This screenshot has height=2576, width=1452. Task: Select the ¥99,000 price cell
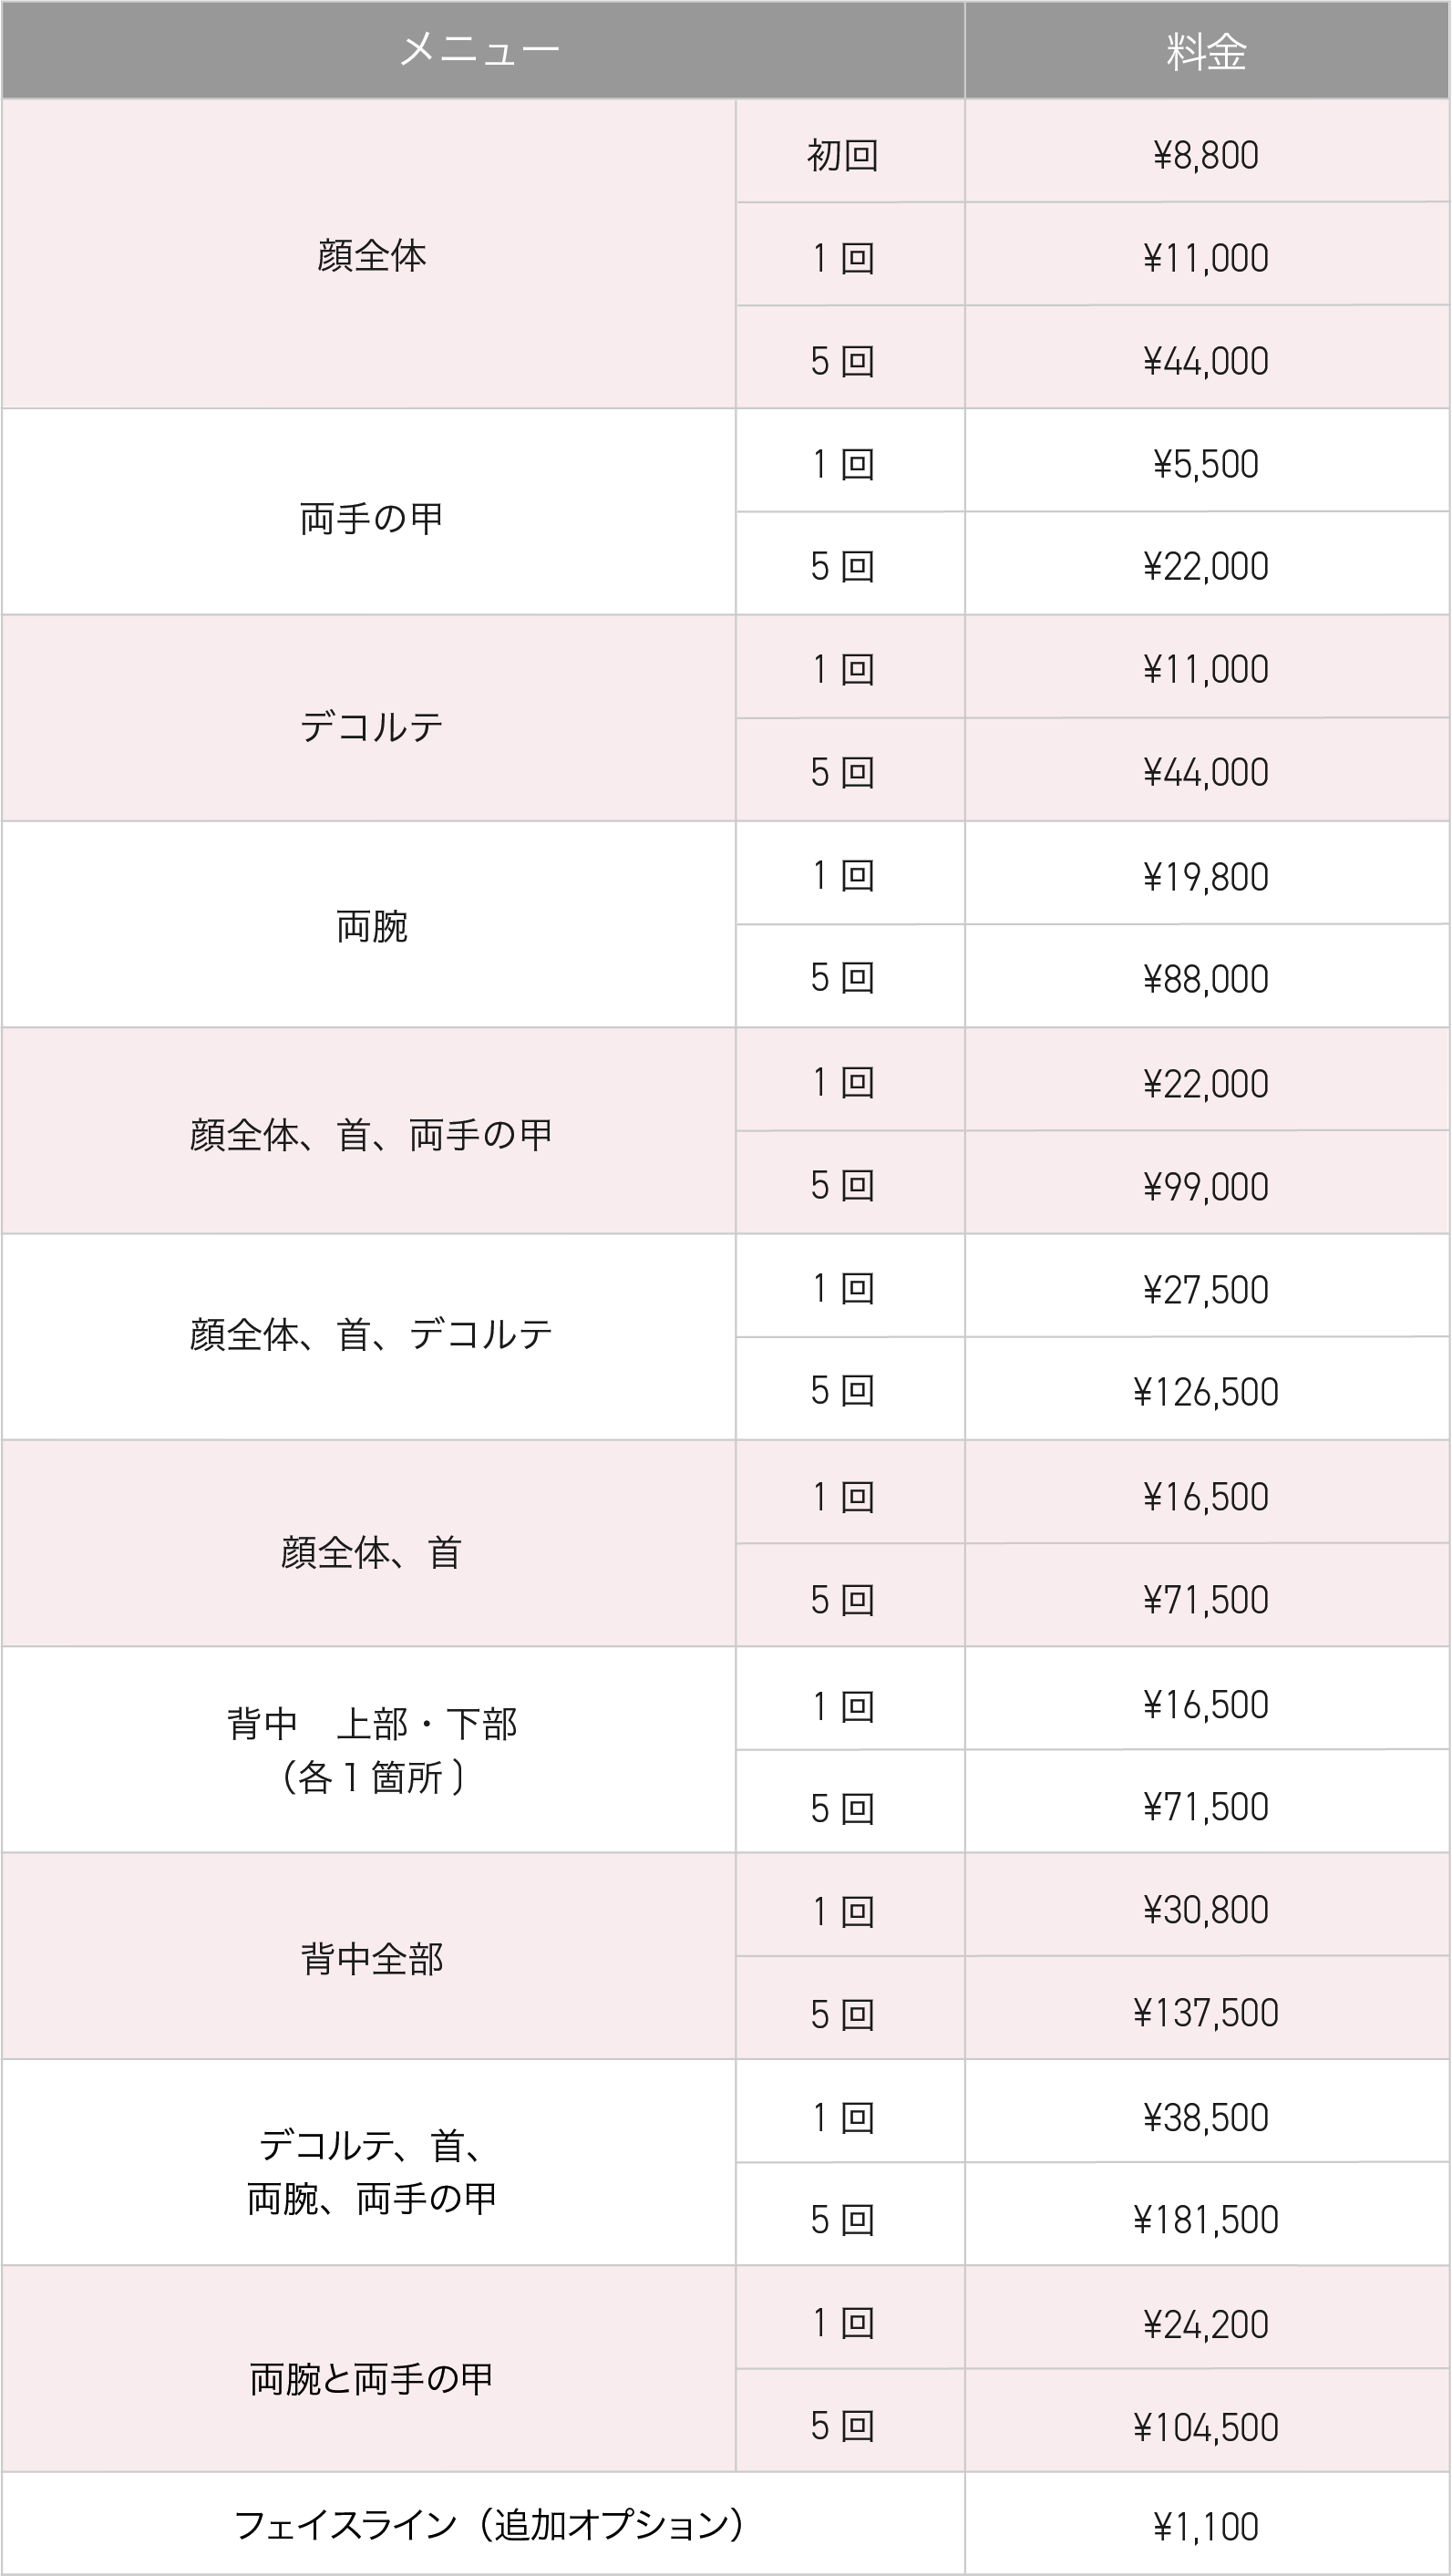click(x=1206, y=1186)
